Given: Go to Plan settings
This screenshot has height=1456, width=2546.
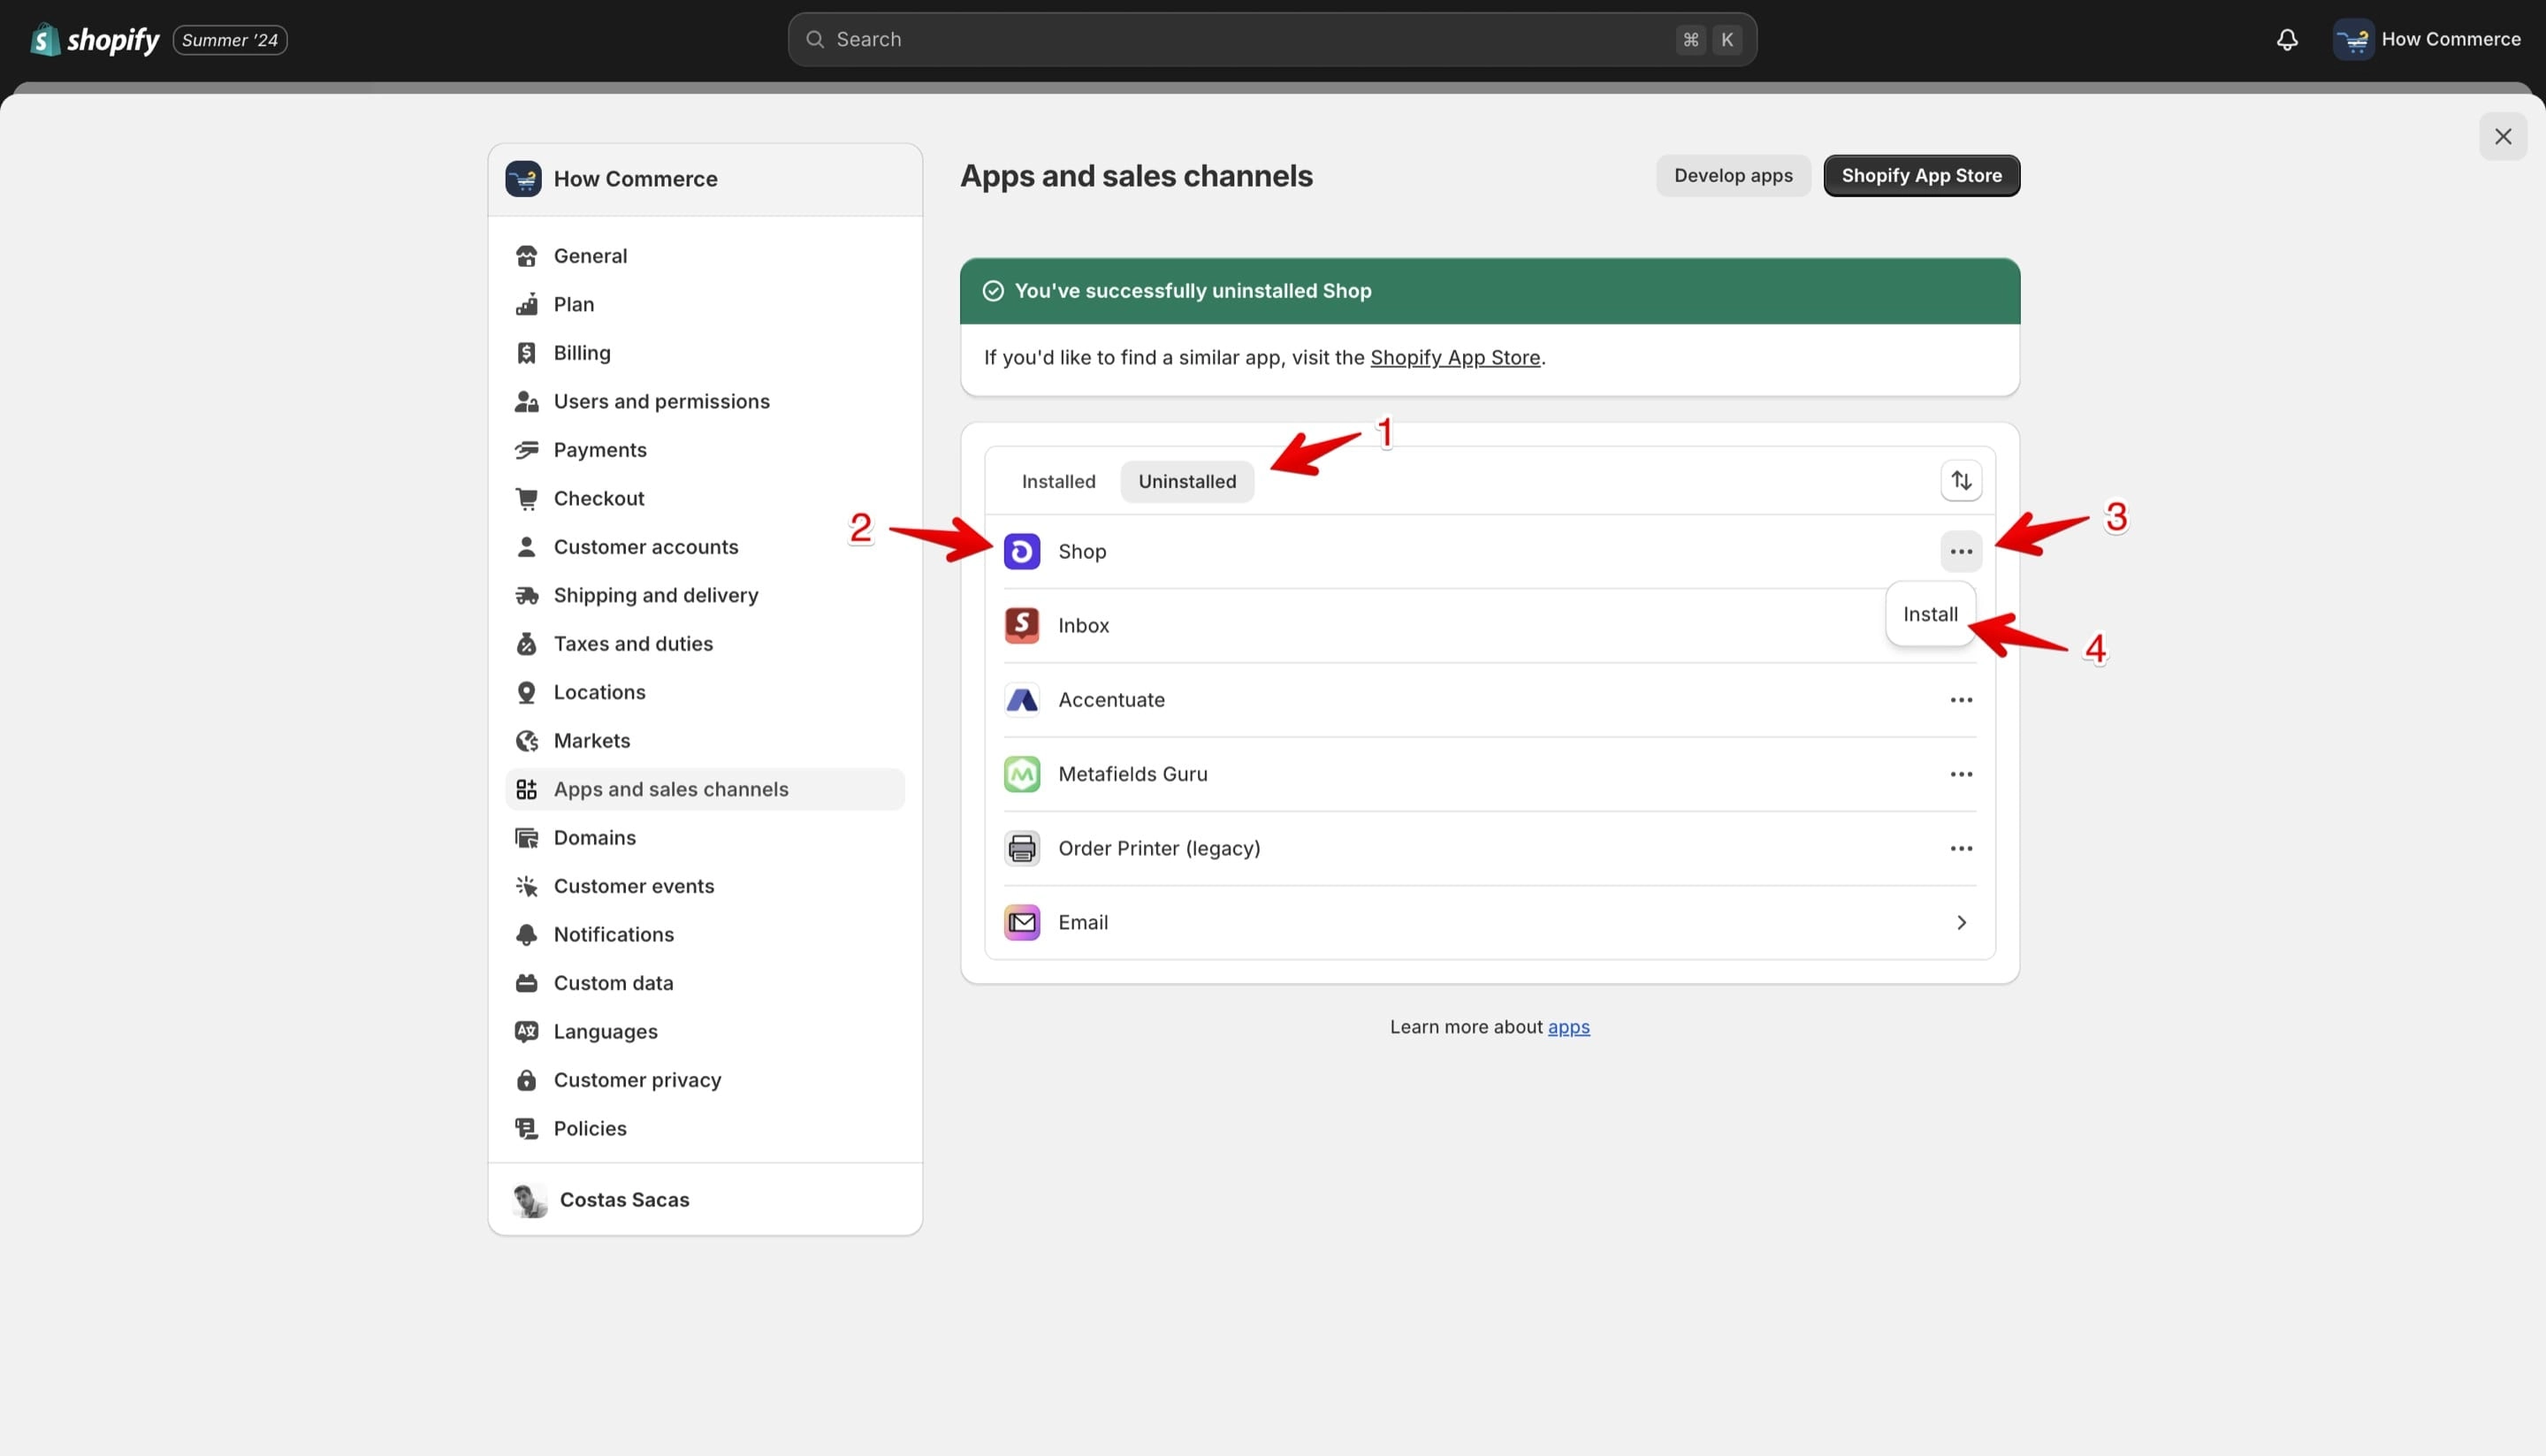Looking at the screenshot, I should tap(705, 304).
